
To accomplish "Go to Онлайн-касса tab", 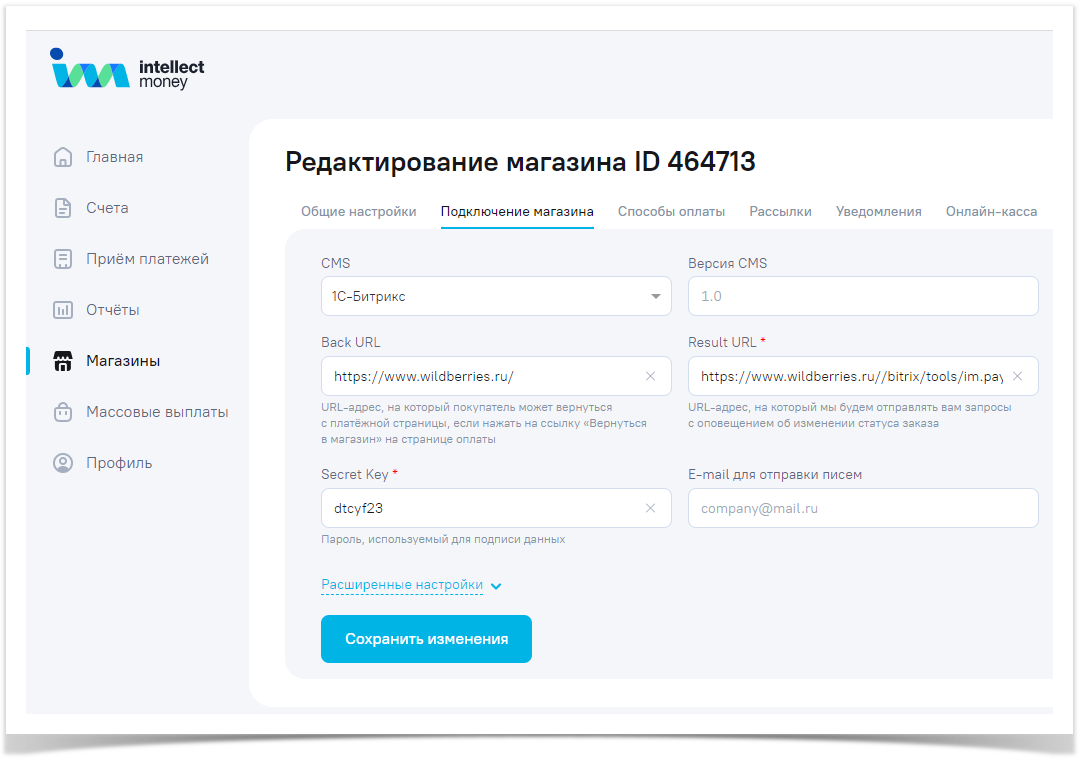I will click(991, 212).
